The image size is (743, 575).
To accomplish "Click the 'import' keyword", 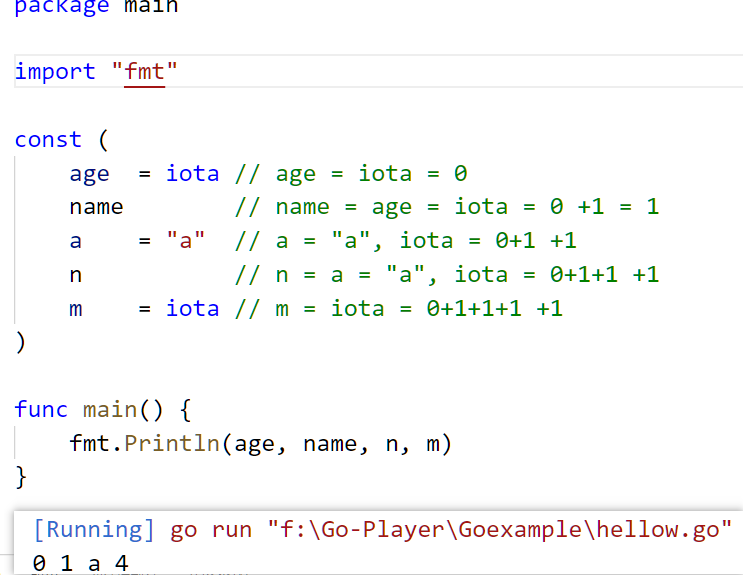I will point(55,72).
